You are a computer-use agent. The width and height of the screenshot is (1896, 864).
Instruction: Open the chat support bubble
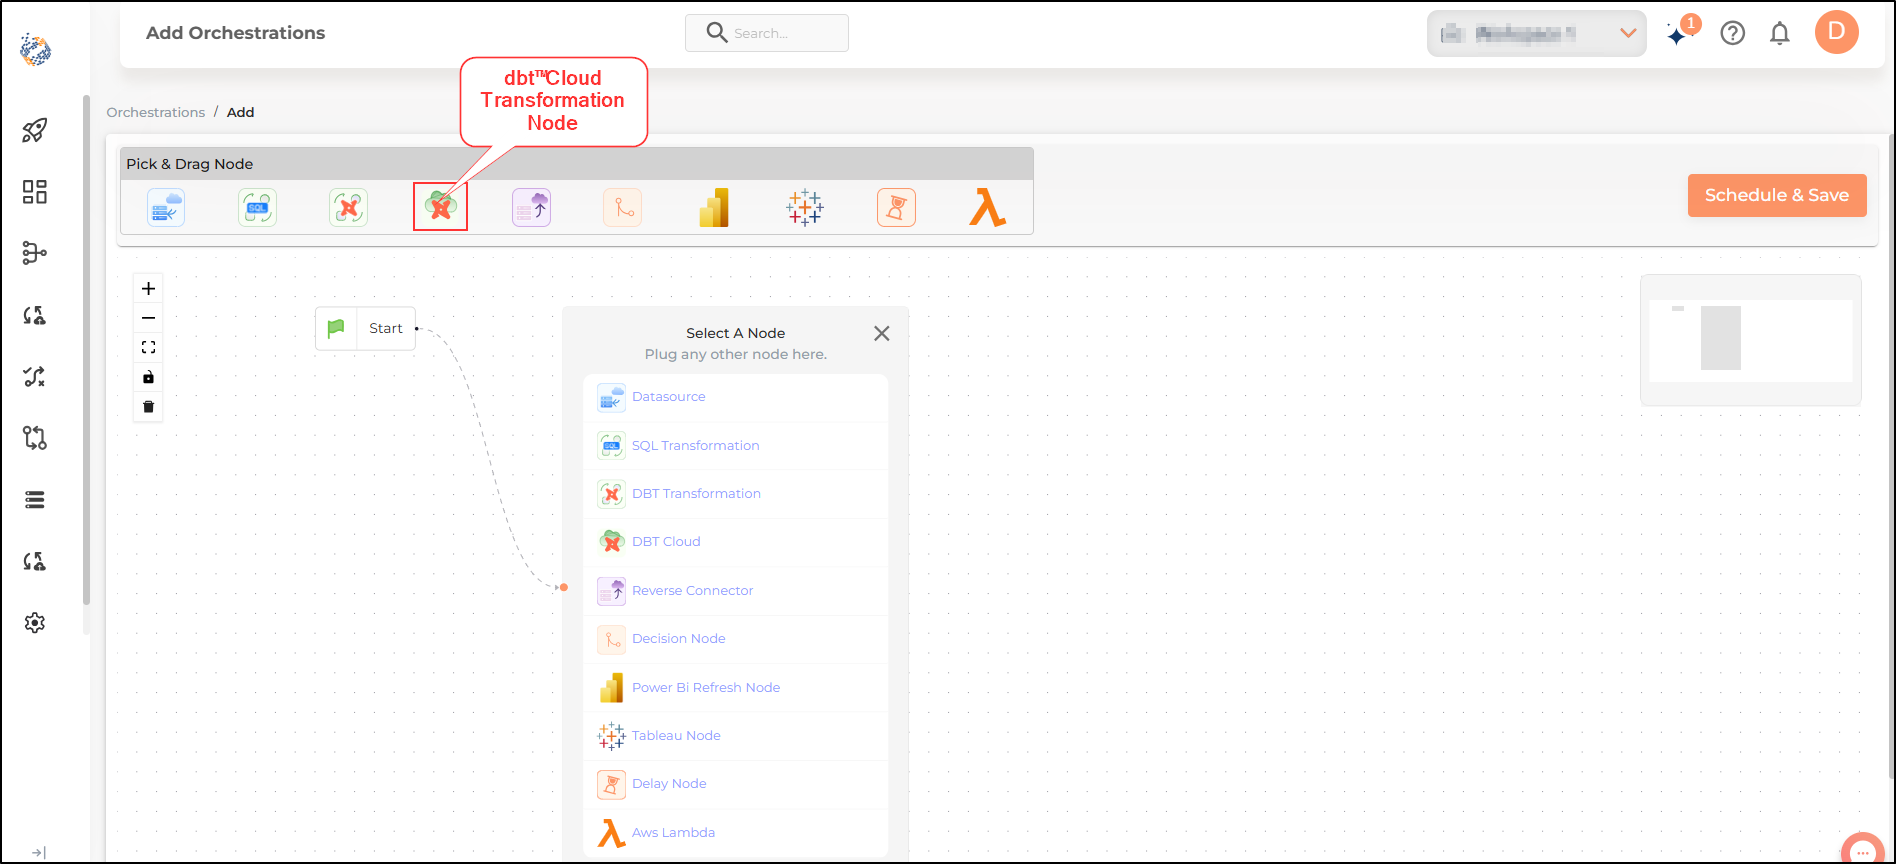1862,850
